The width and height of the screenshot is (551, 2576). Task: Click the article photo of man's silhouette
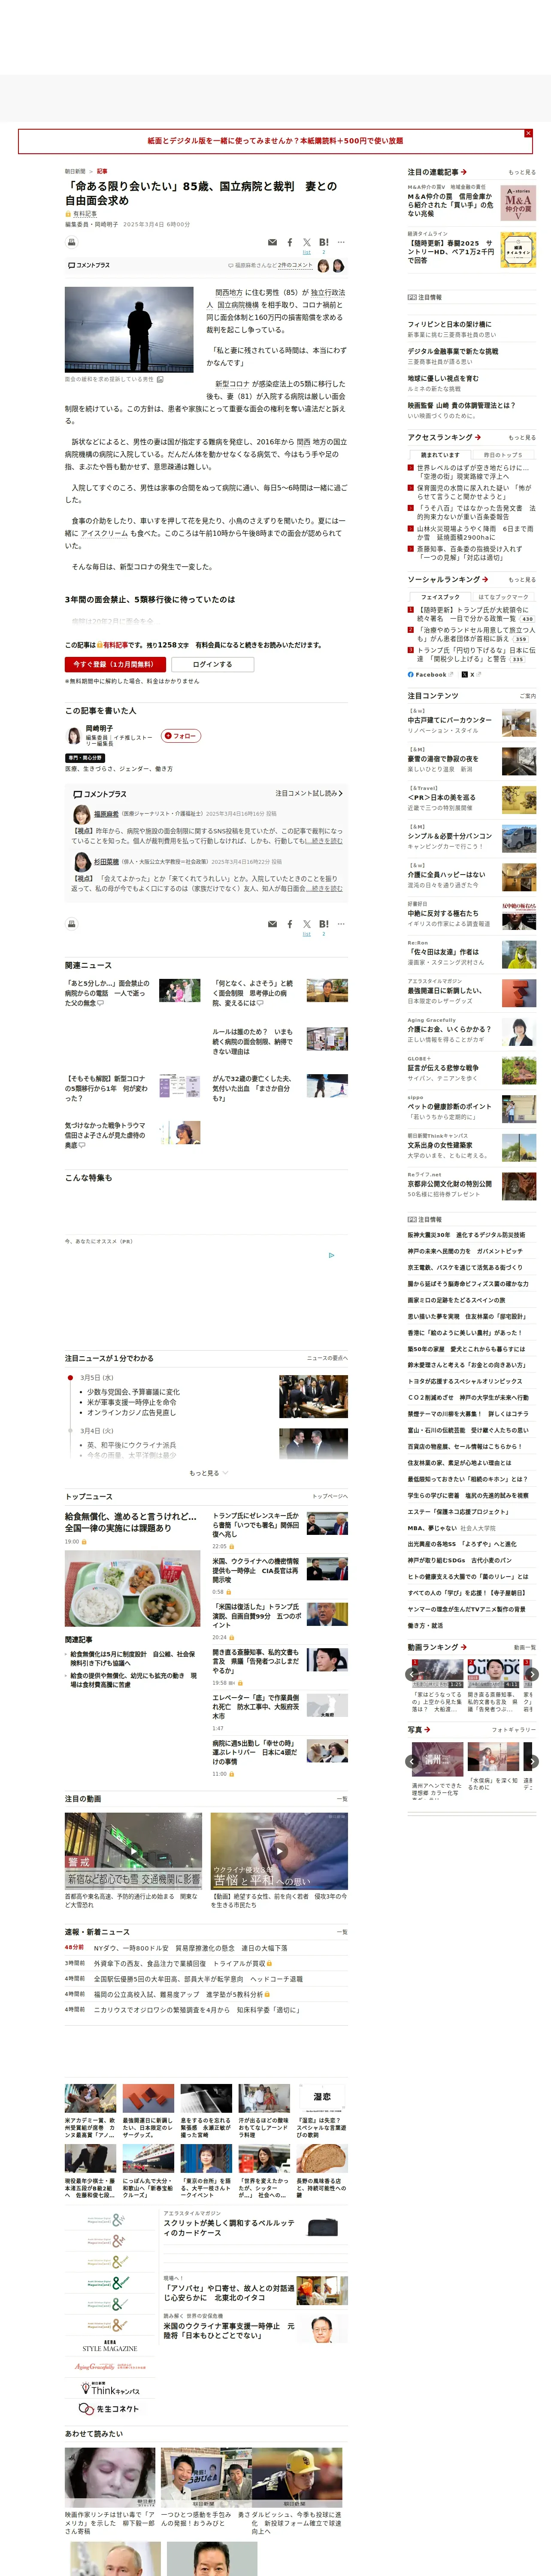coord(129,330)
